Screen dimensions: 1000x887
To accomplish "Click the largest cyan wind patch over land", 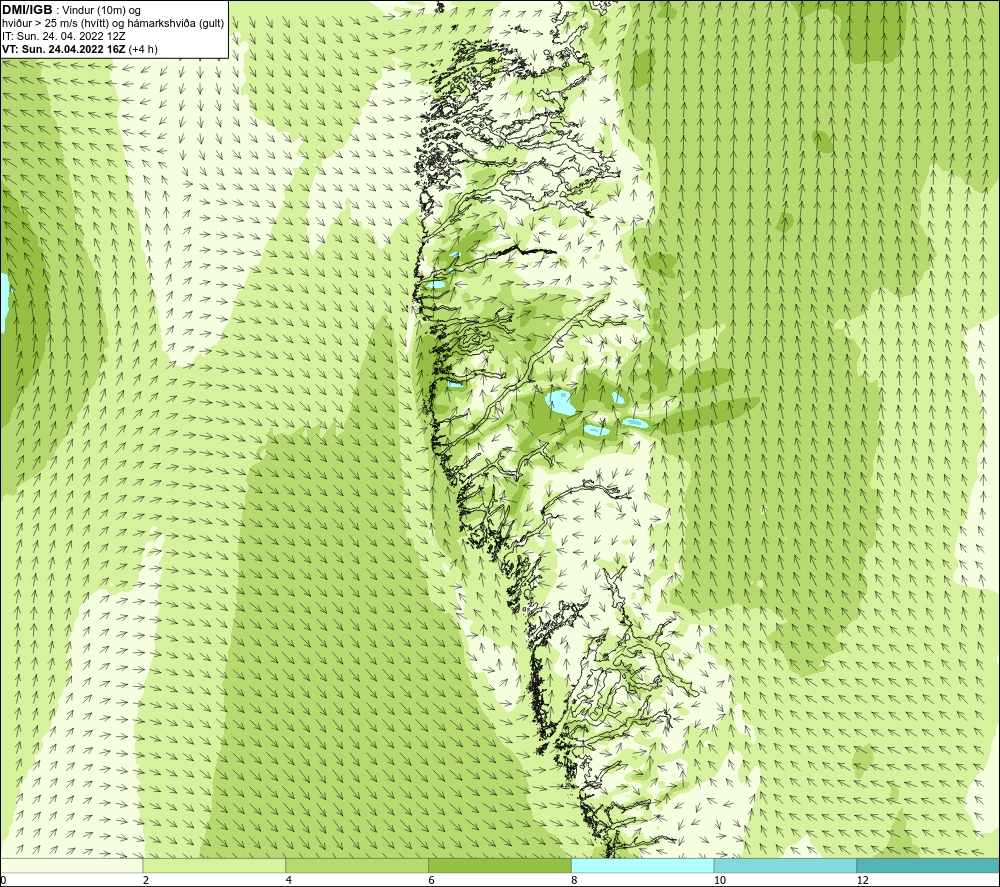I will click(559, 404).
